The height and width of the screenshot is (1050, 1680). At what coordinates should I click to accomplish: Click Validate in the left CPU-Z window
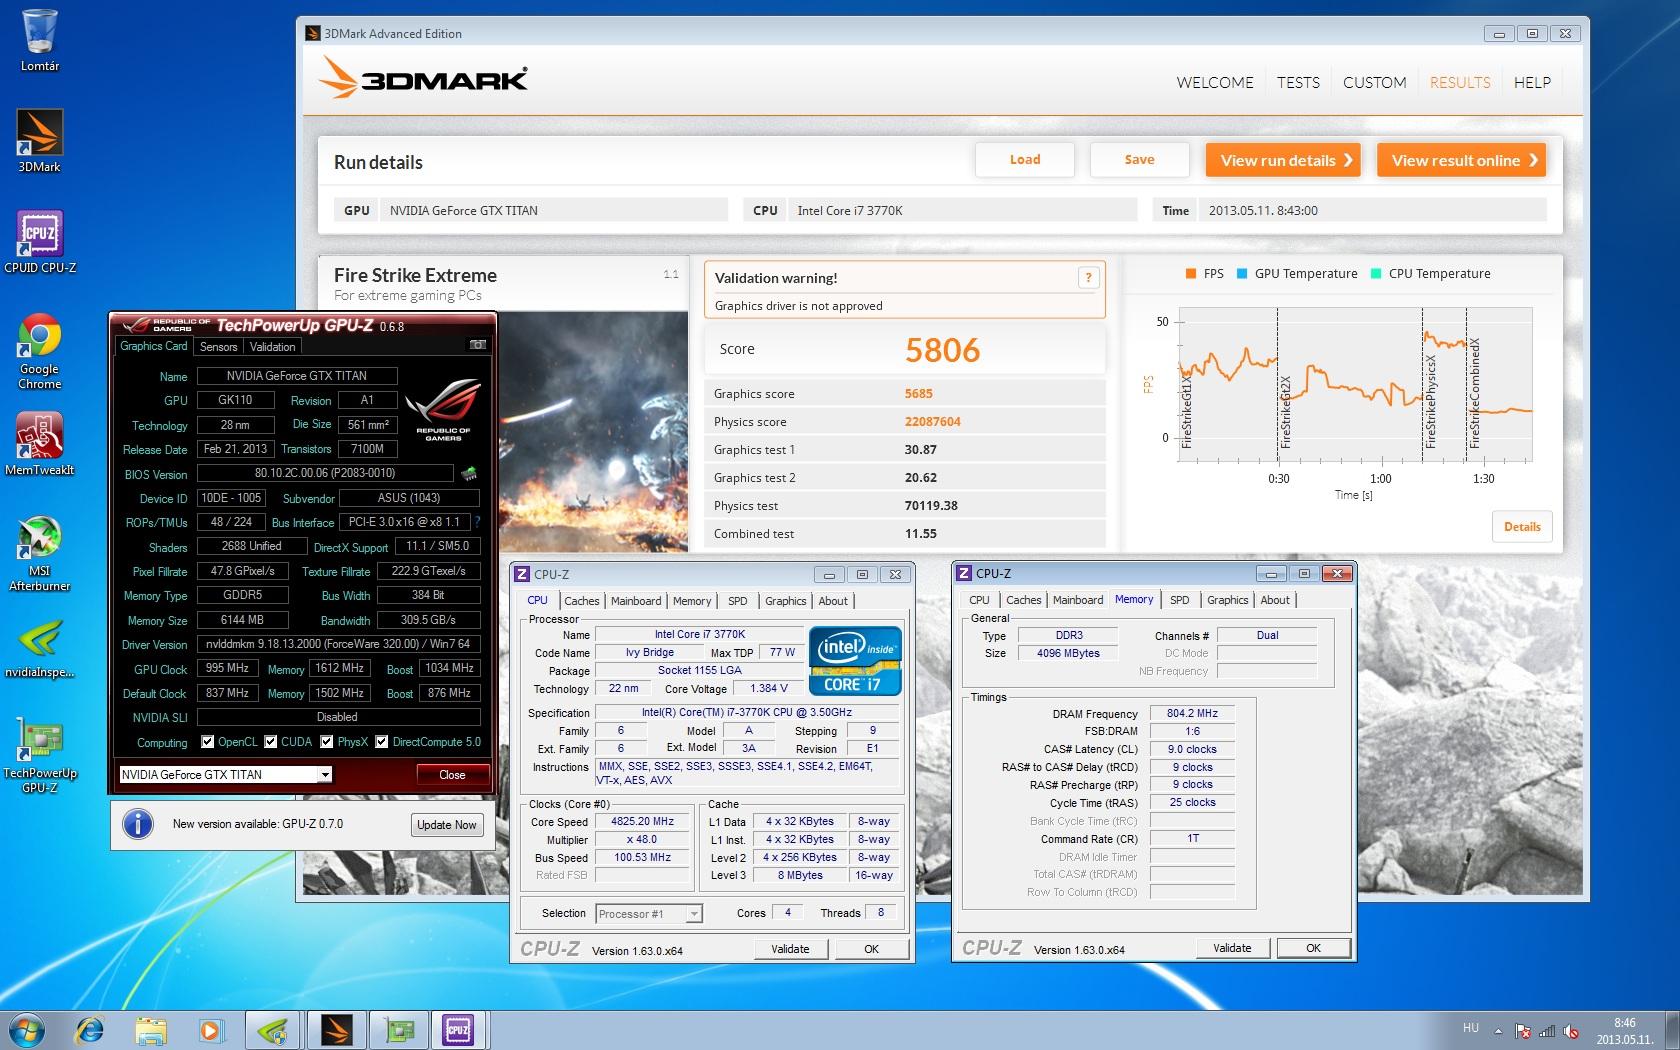click(790, 949)
